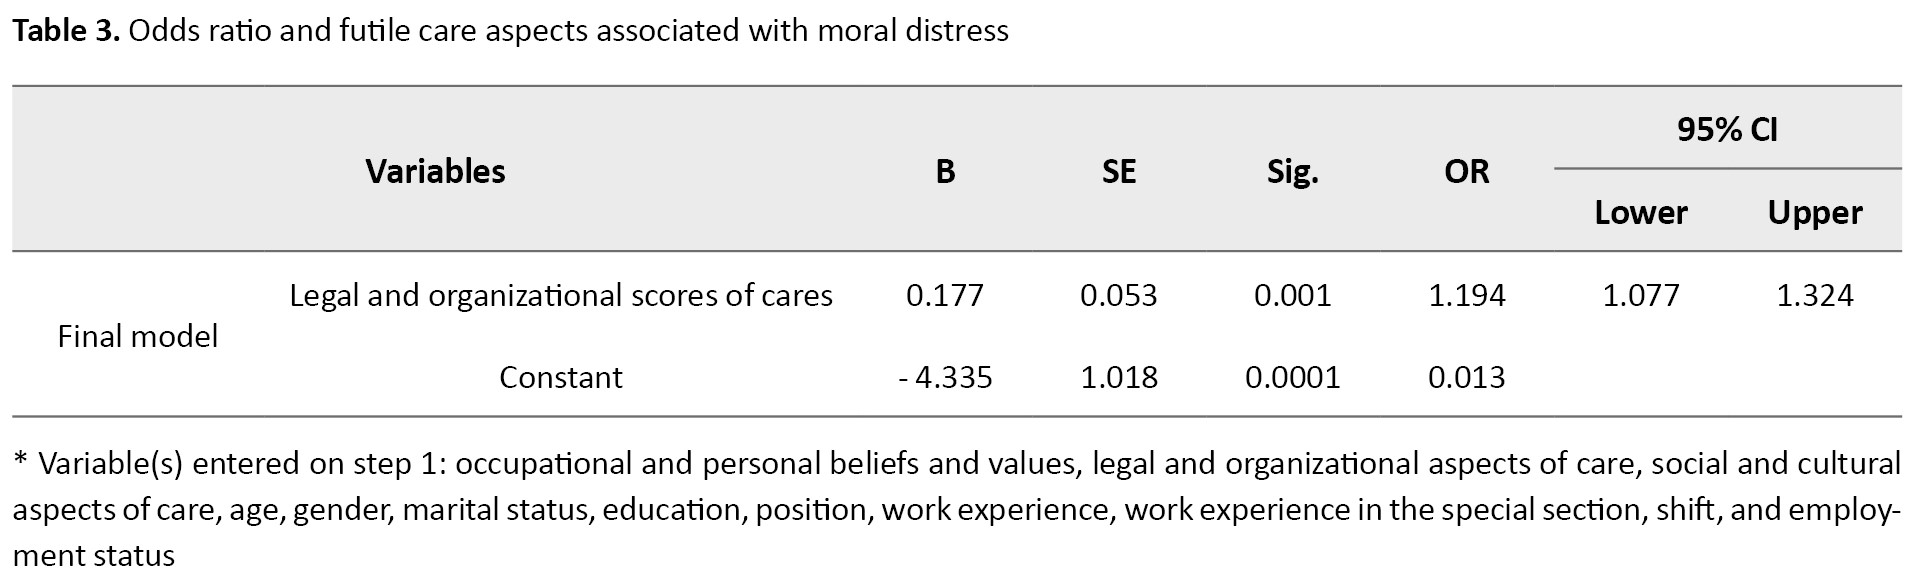Click the Constant row label
Viewport: 1925px width, 587px height.
coord(560,377)
